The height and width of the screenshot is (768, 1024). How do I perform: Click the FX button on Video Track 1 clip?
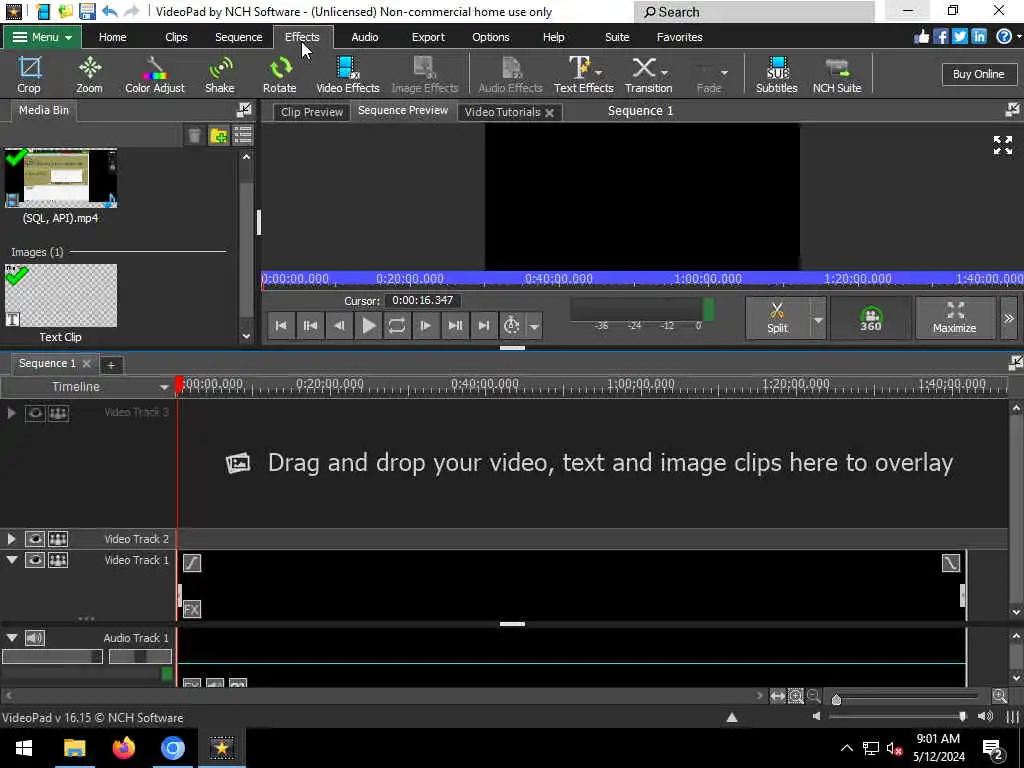[x=191, y=609]
